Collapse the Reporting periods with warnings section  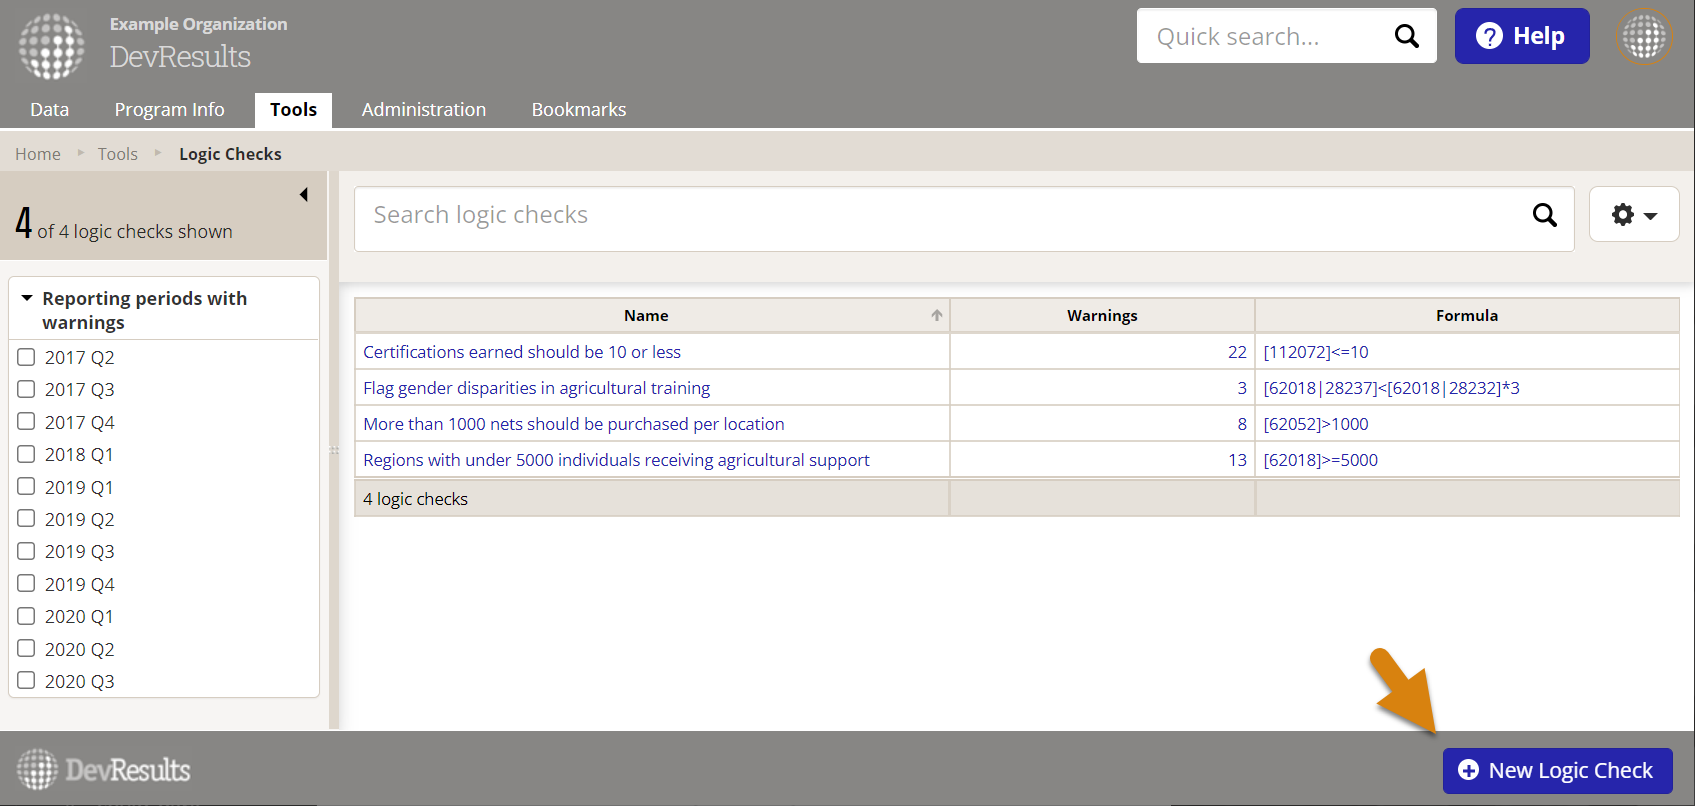27,298
